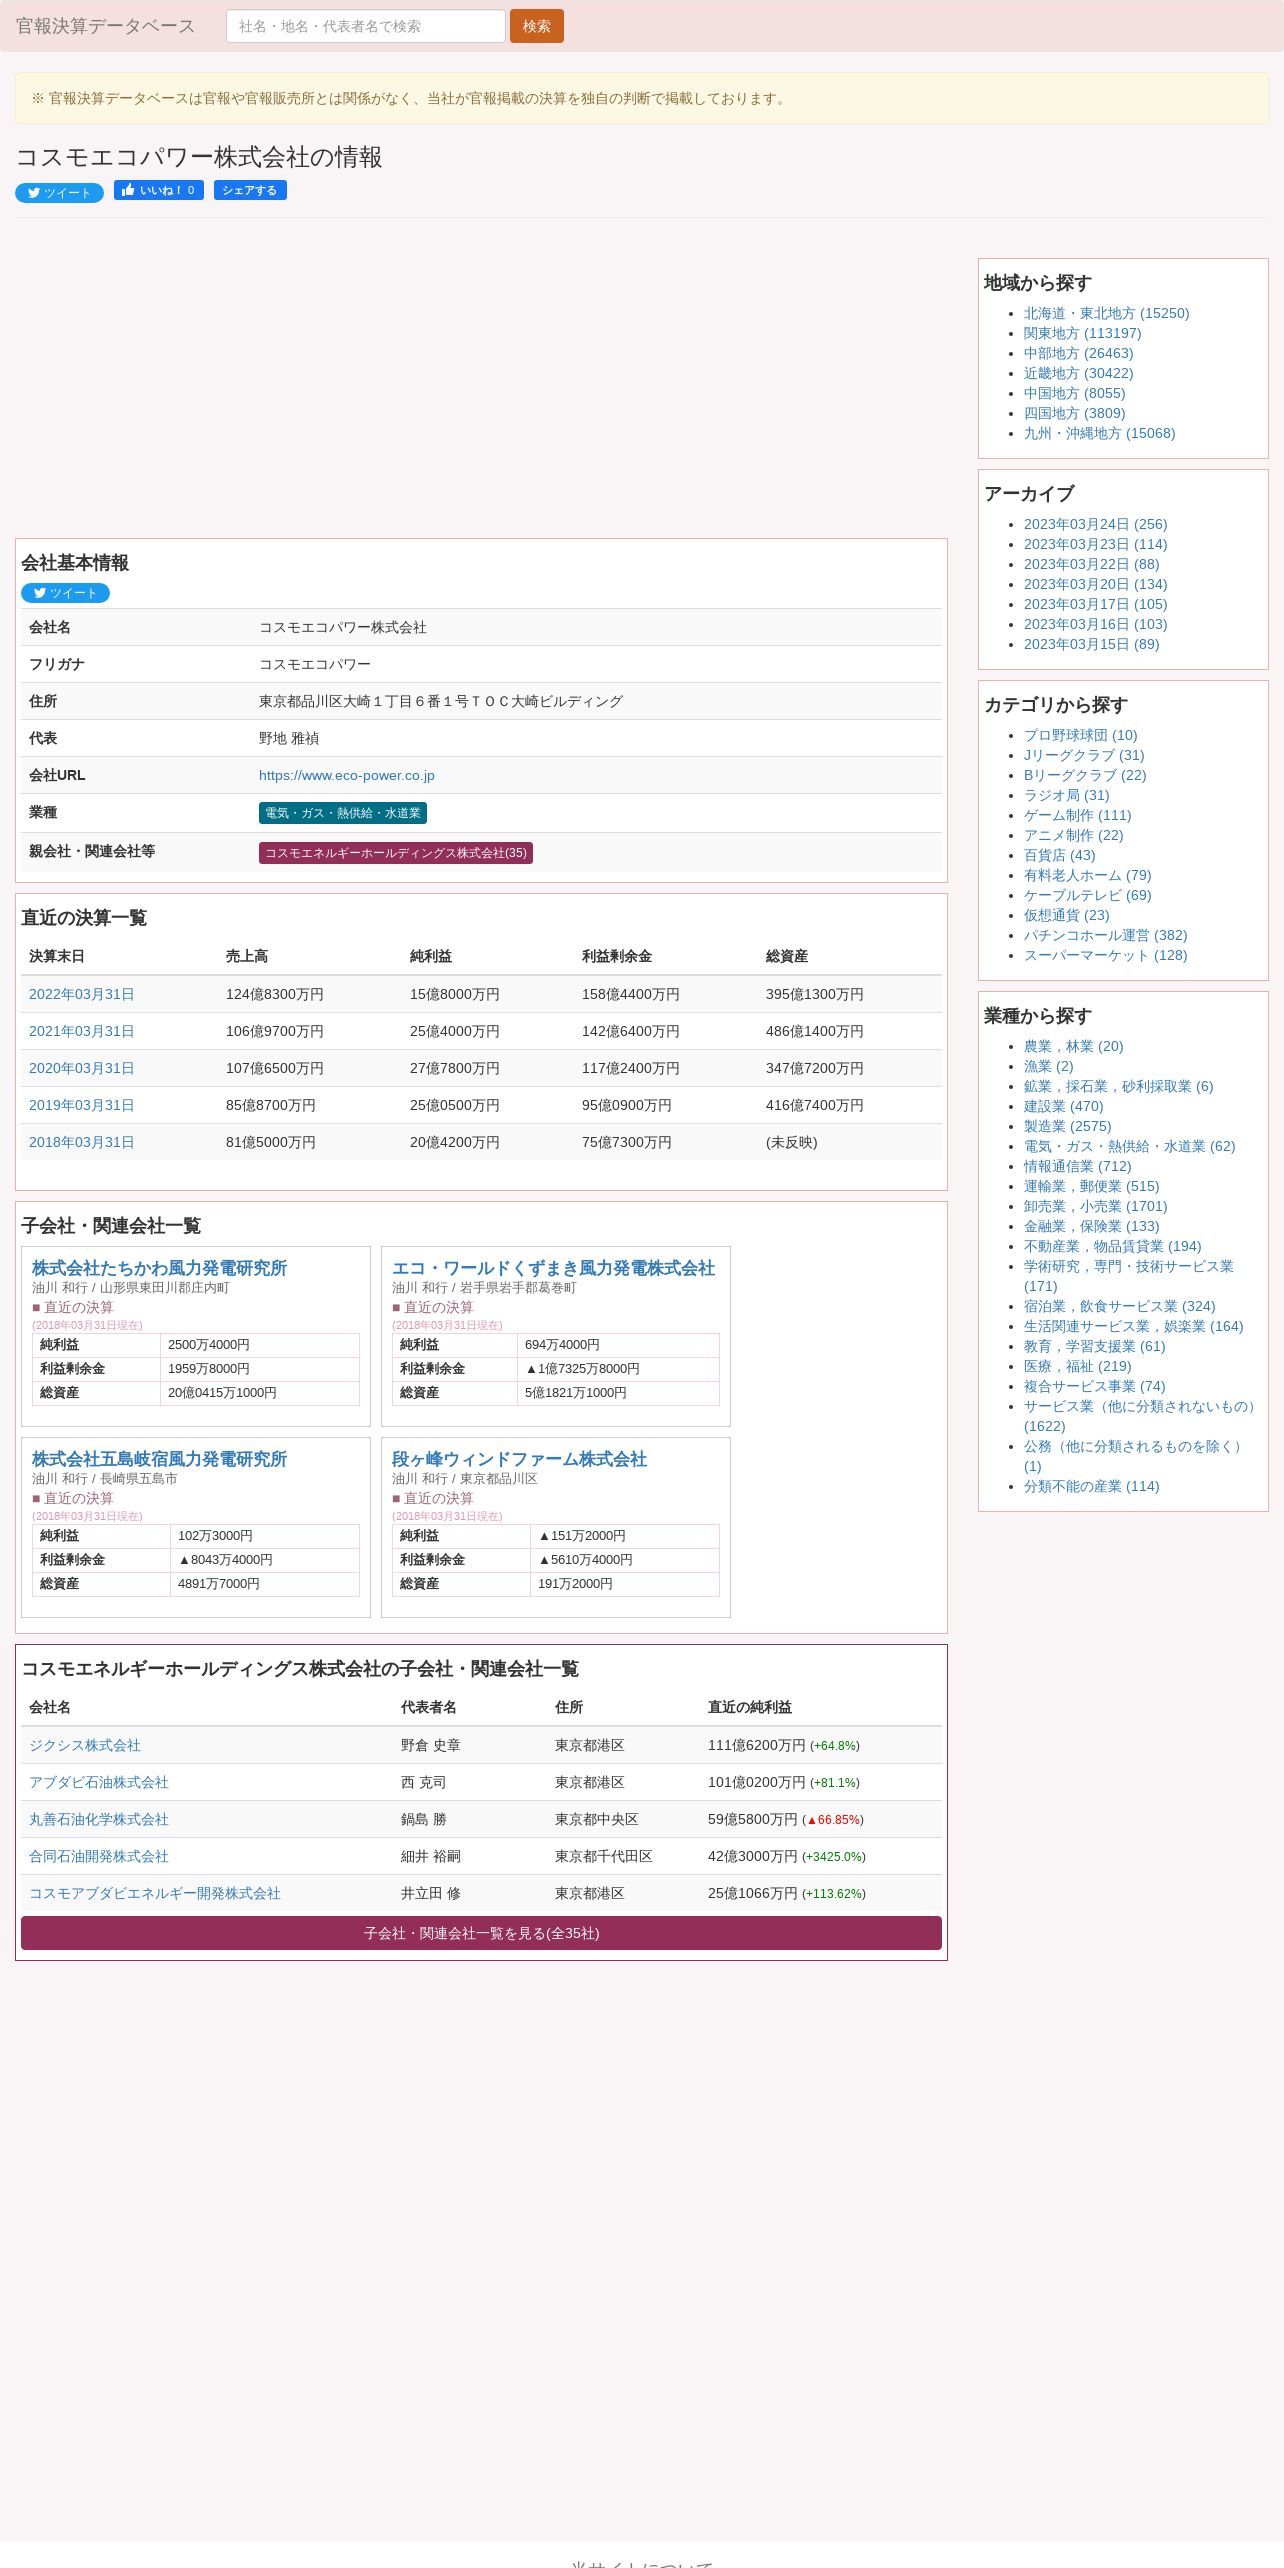Open 合同石油開発株式会社 company link
This screenshot has width=1284, height=2568.
99,1856
